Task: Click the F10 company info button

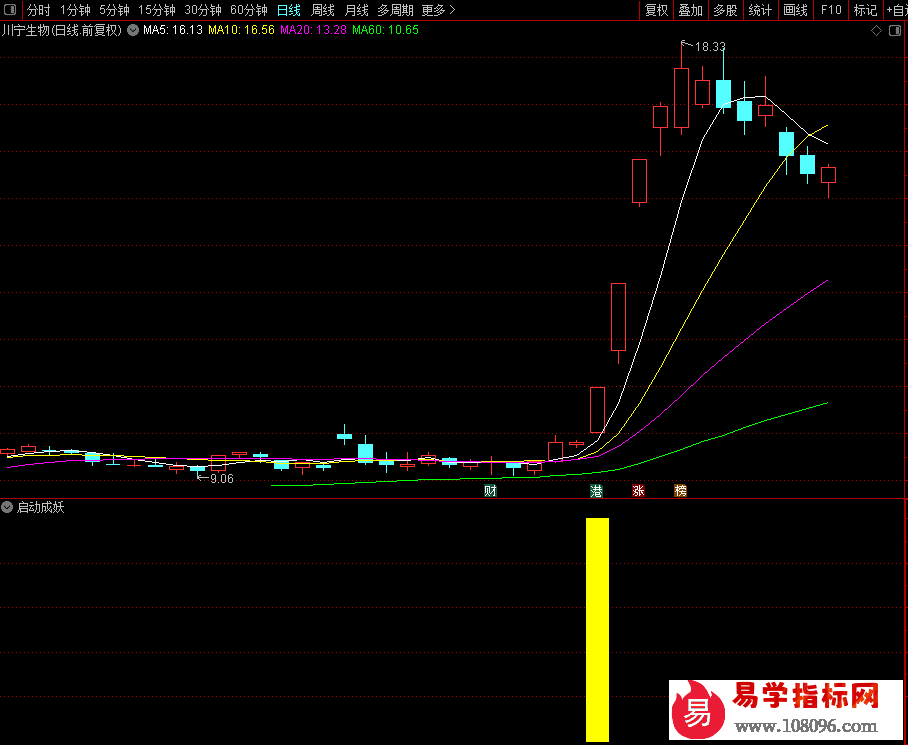Action: click(x=830, y=10)
